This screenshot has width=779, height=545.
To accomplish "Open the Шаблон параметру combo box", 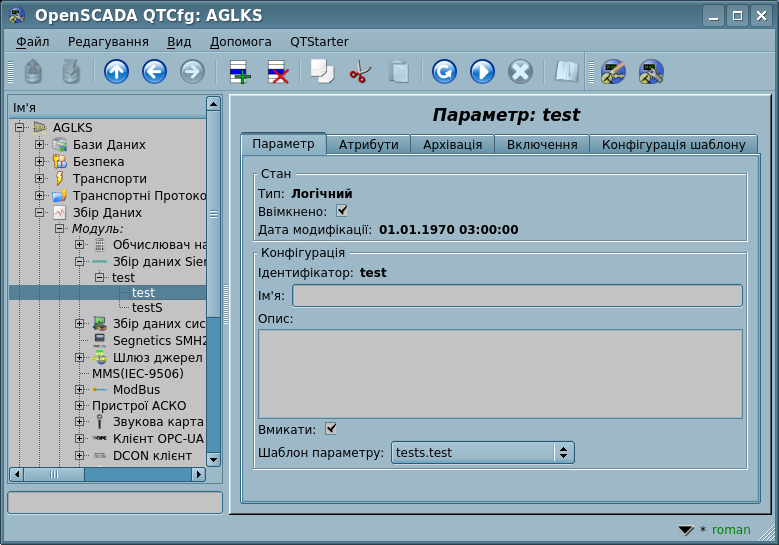I will (482, 453).
